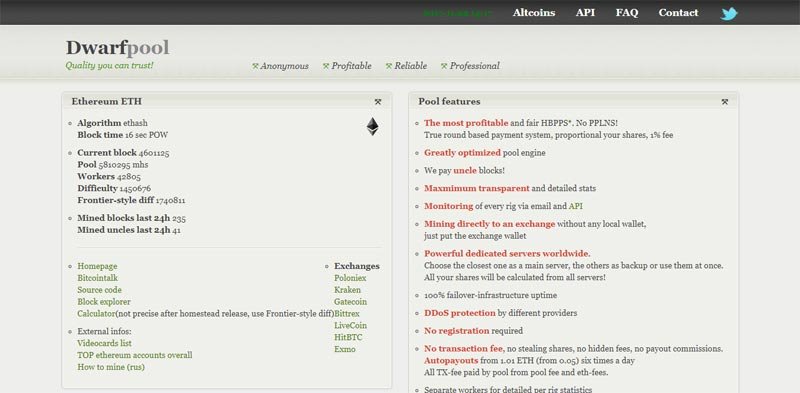Open the Source code link

99,290
